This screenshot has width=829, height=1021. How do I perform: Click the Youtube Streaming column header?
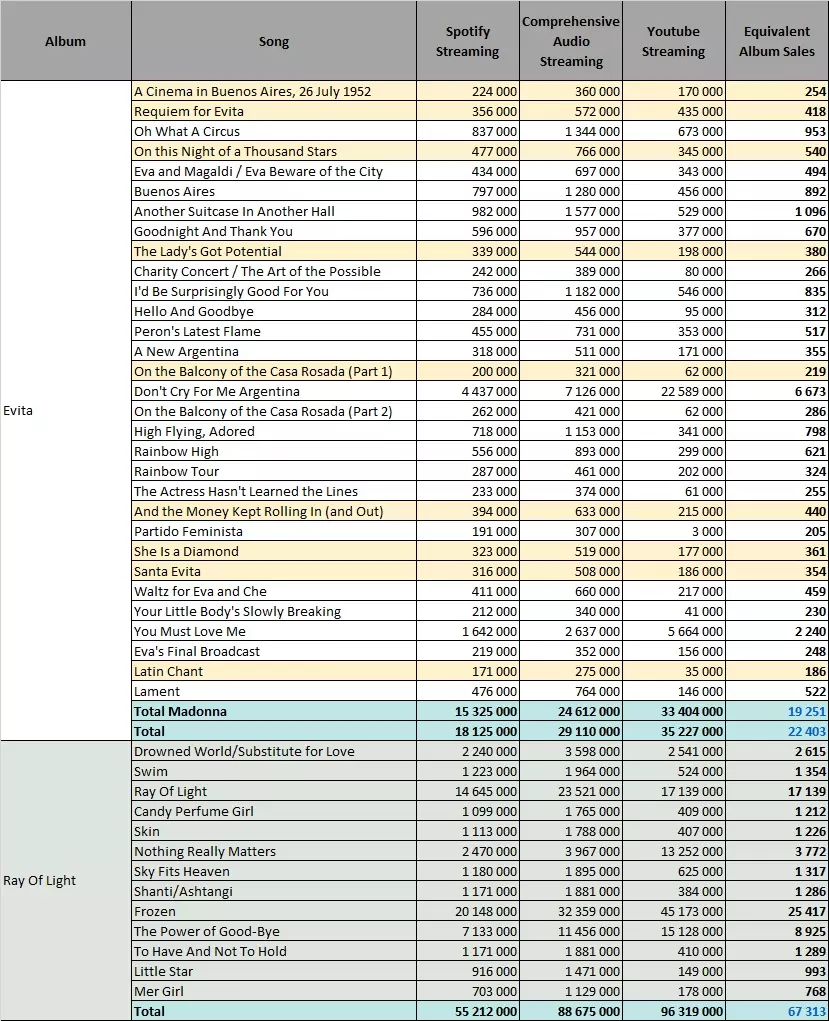tap(673, 41)
